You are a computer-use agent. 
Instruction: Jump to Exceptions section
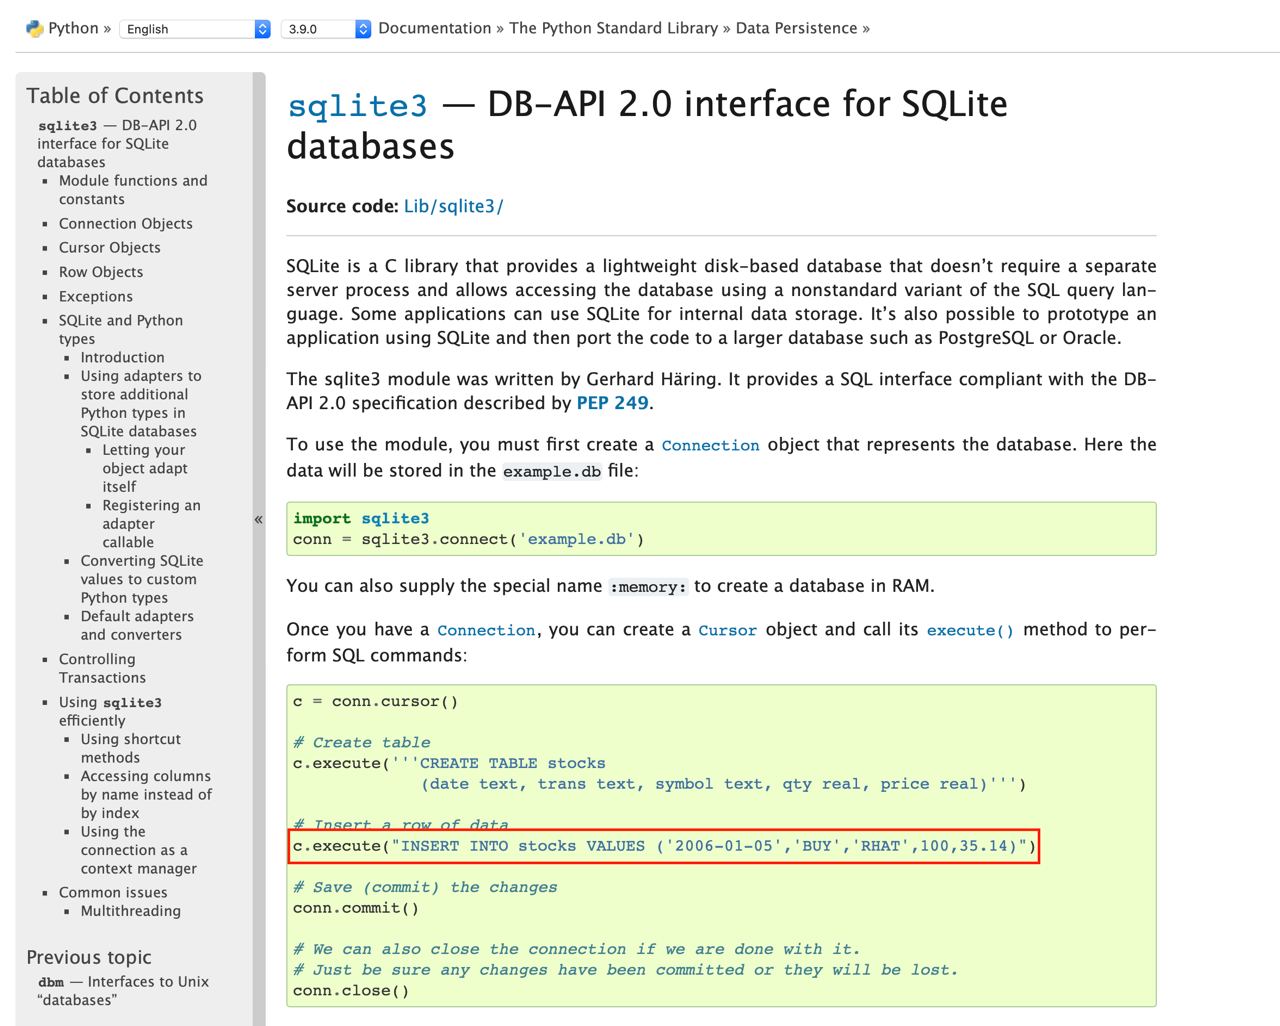click(96, 297)
